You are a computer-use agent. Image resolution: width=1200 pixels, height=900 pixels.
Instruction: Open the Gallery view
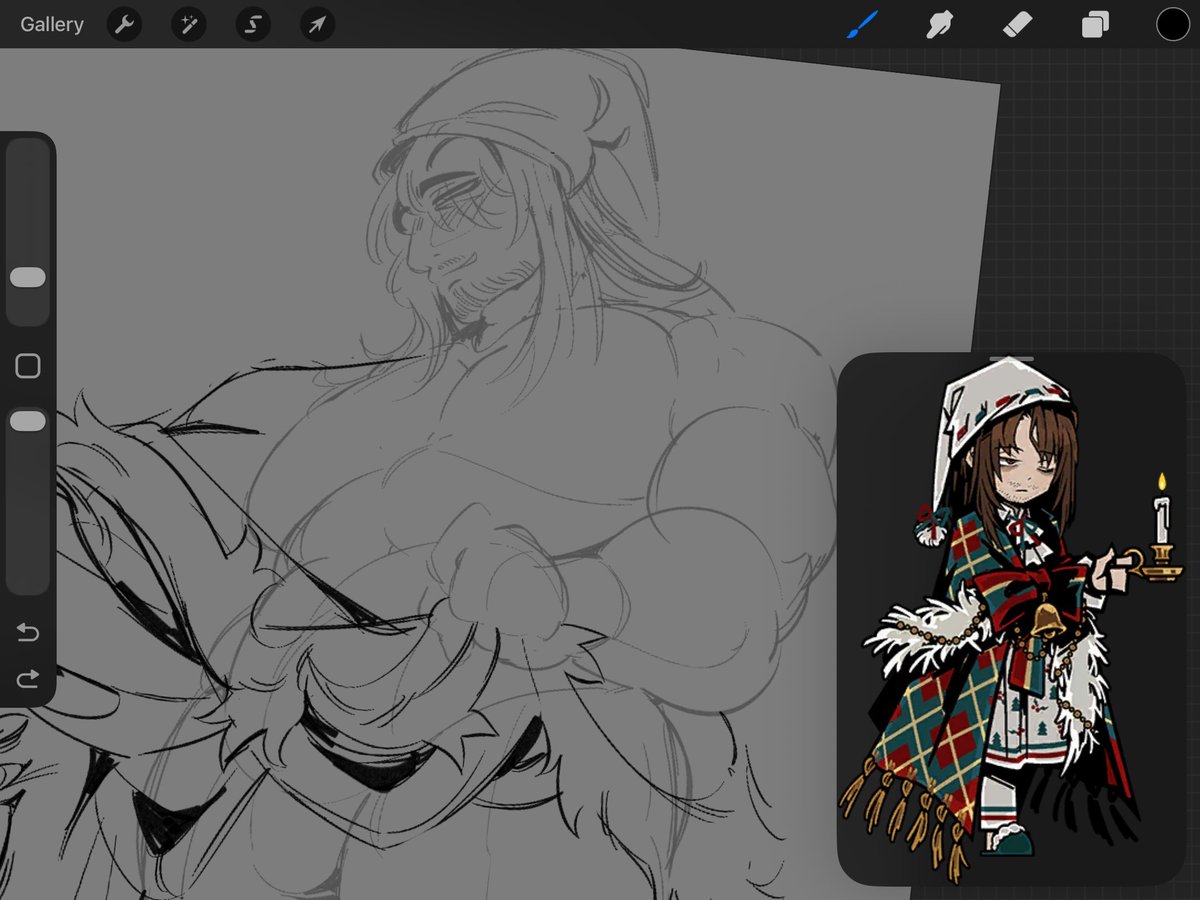(52, 24)
